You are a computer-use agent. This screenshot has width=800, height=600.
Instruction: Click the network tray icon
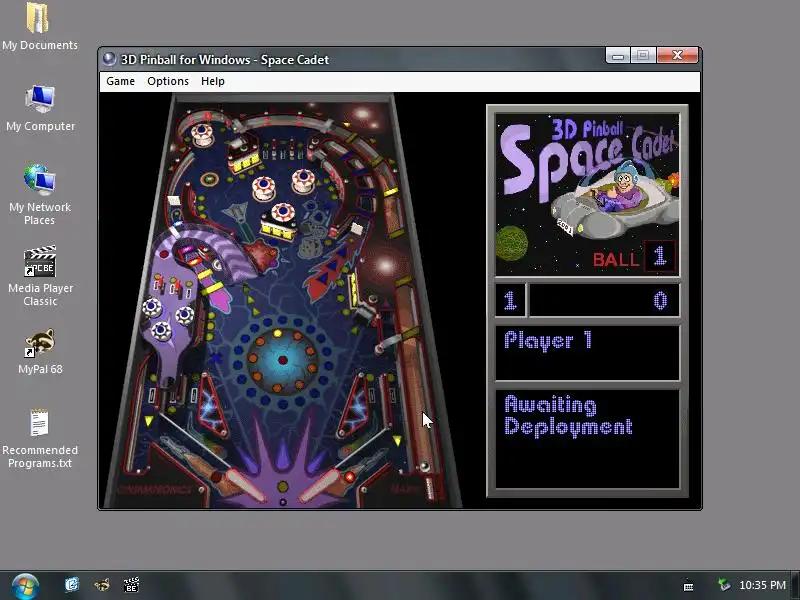point(723,585)
